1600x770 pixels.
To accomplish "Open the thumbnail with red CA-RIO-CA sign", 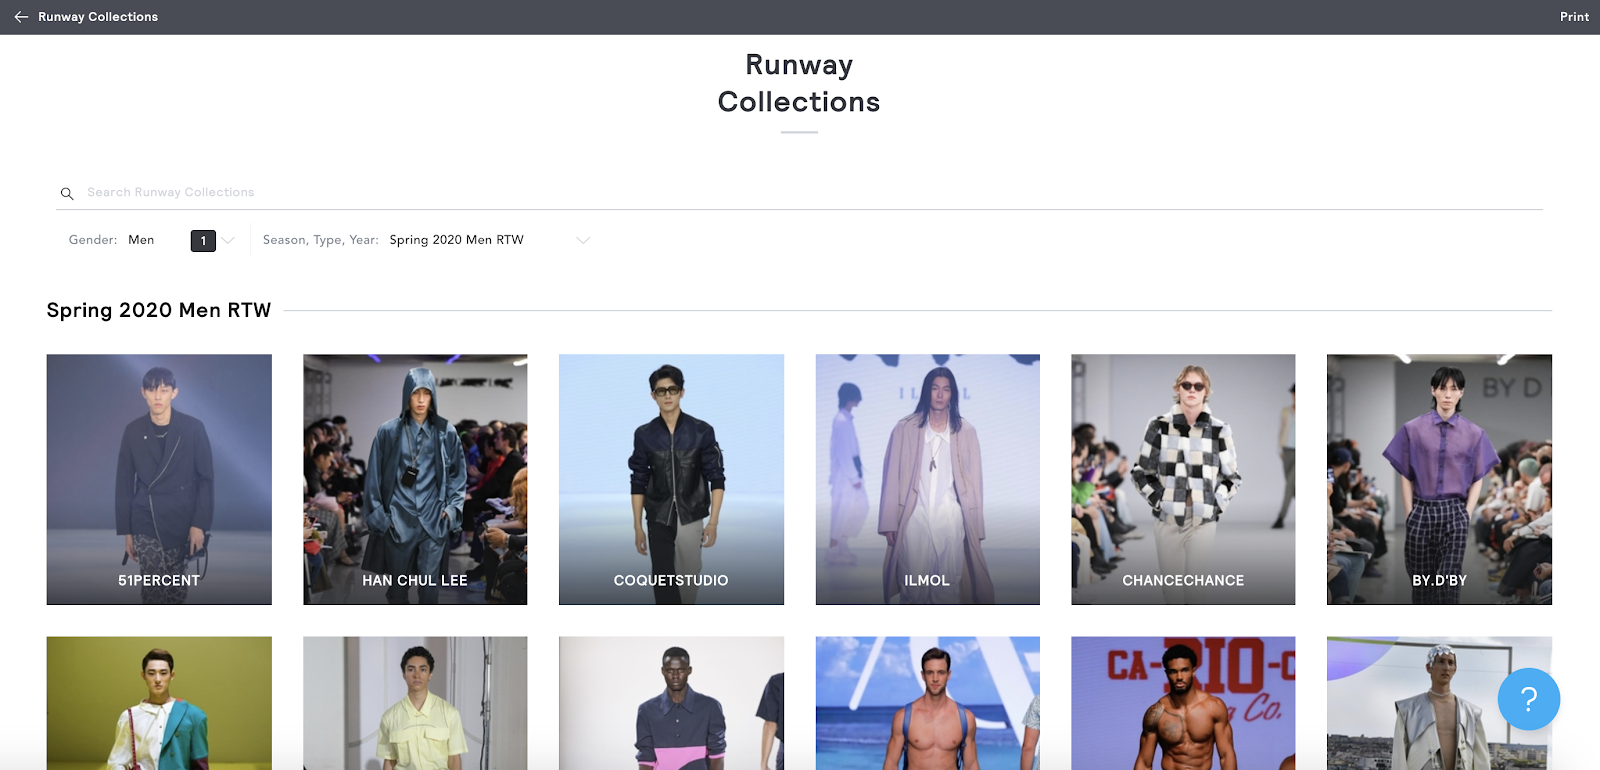I will (1183, 703).
